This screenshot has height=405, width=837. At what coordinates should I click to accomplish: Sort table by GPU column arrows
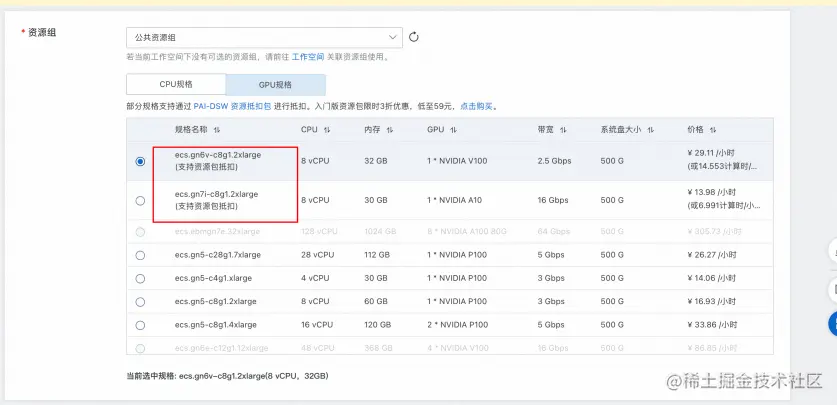point(453,130)
